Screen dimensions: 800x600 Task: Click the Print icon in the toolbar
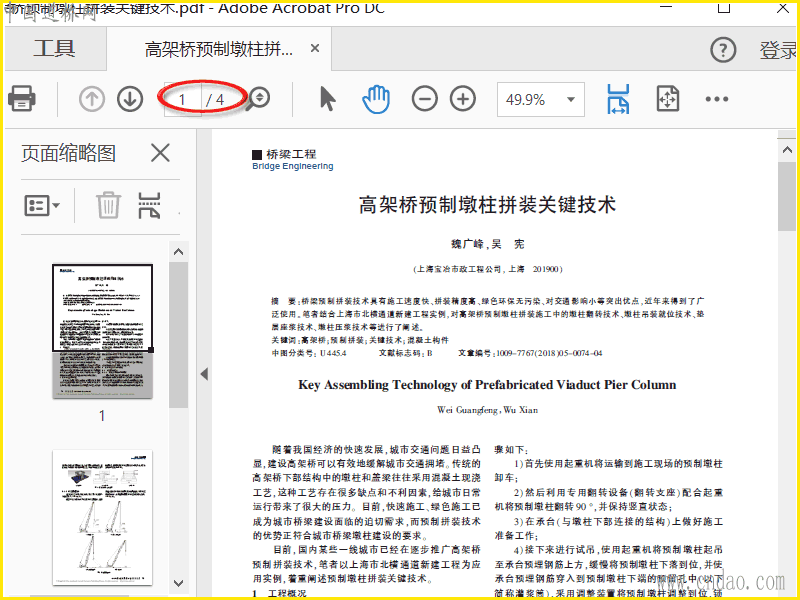pos(21,98)
